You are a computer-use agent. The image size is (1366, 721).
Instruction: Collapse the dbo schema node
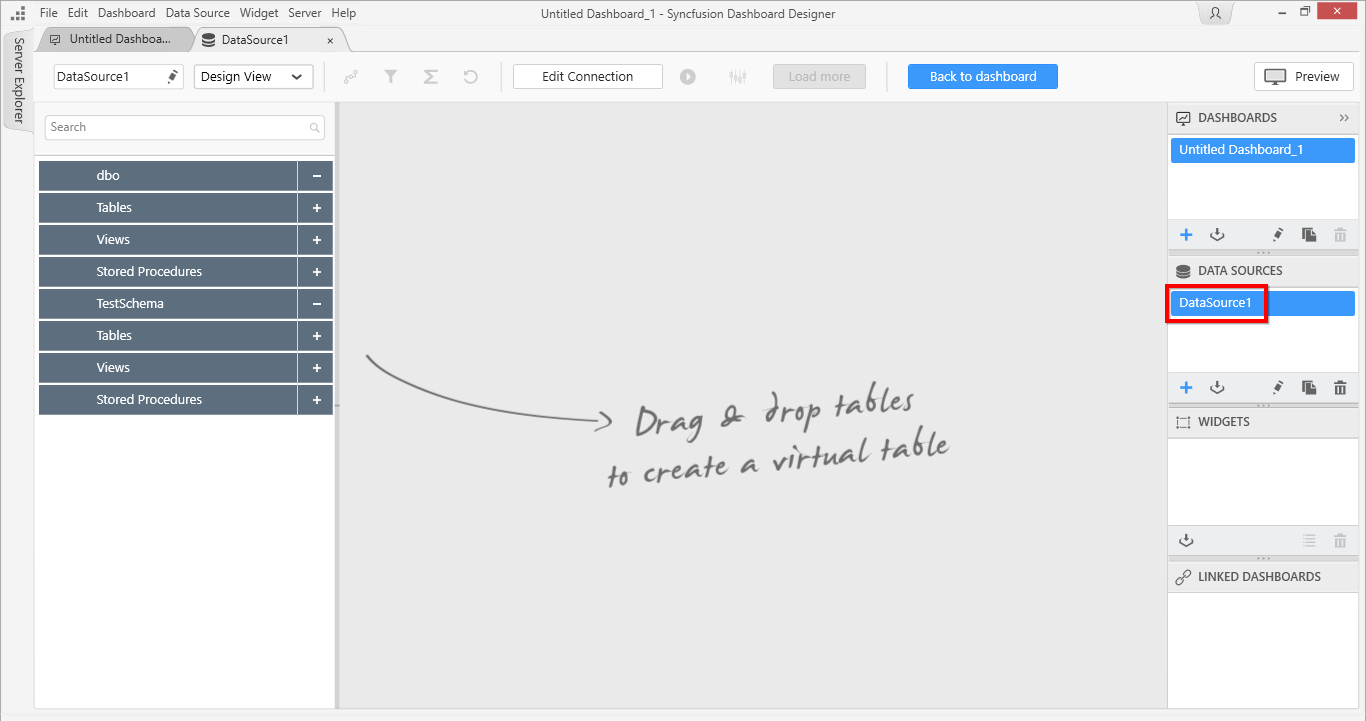pos(316,176)
